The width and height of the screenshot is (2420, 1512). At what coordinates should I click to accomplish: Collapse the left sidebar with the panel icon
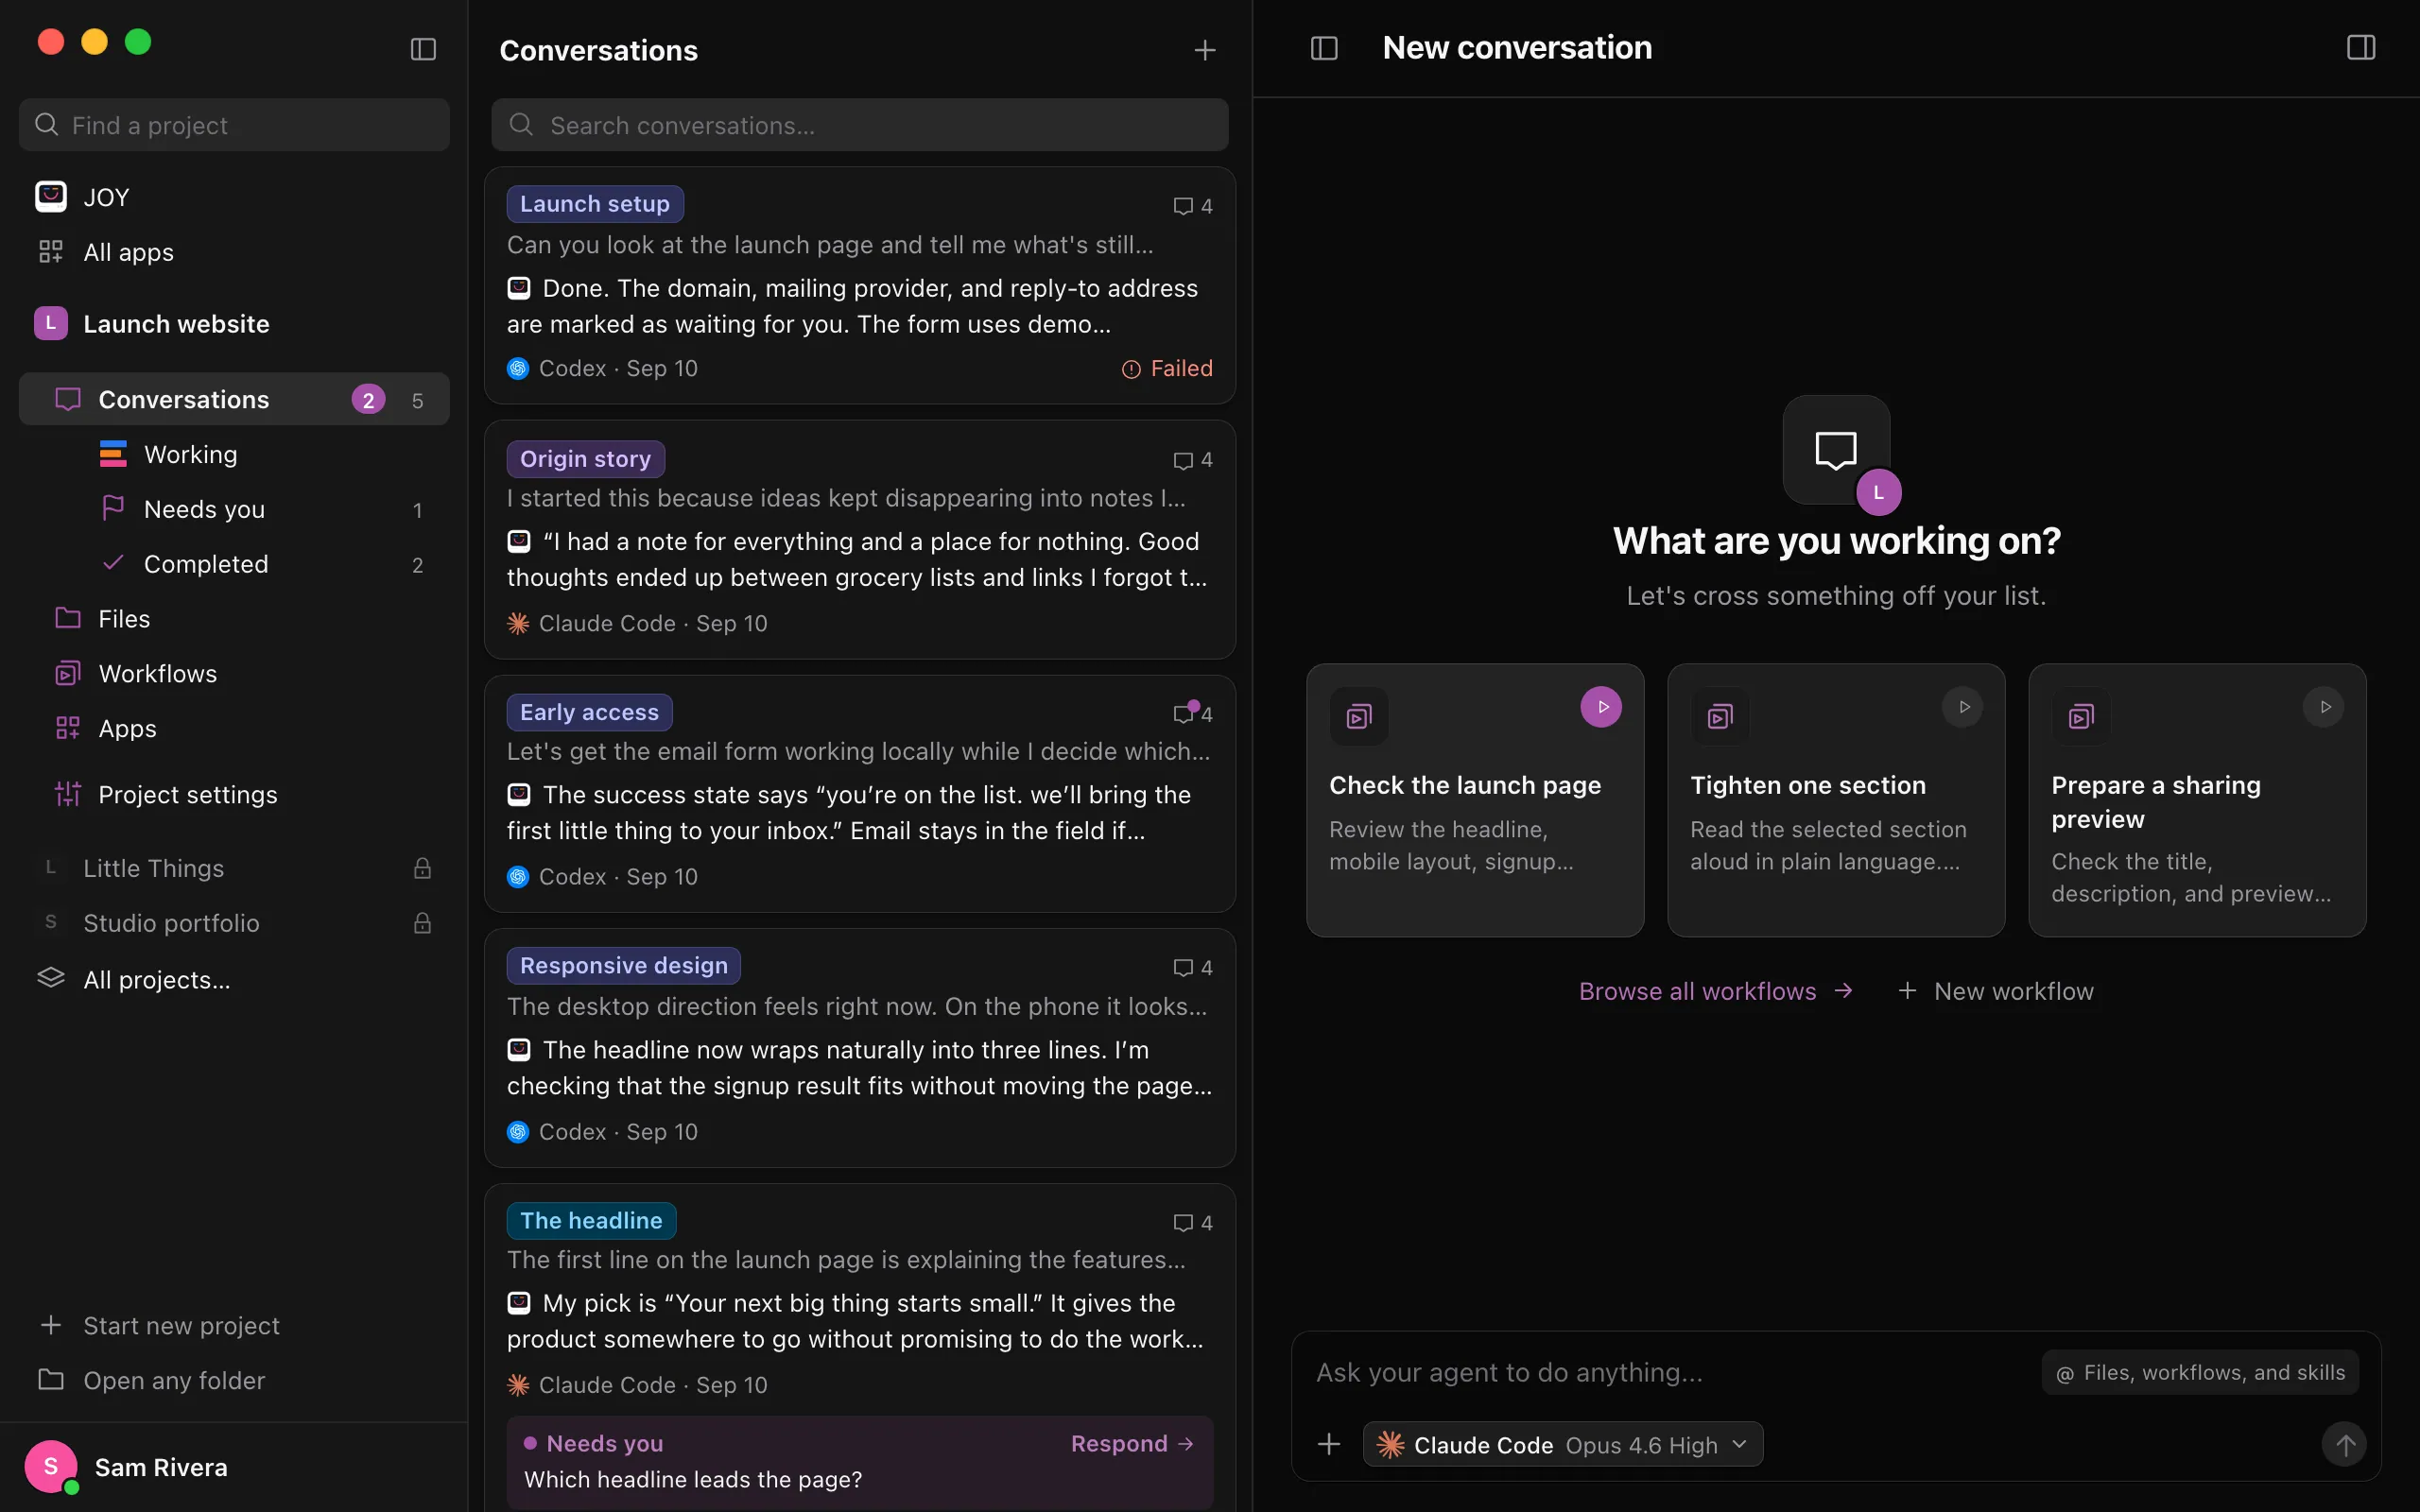point(423,49)
